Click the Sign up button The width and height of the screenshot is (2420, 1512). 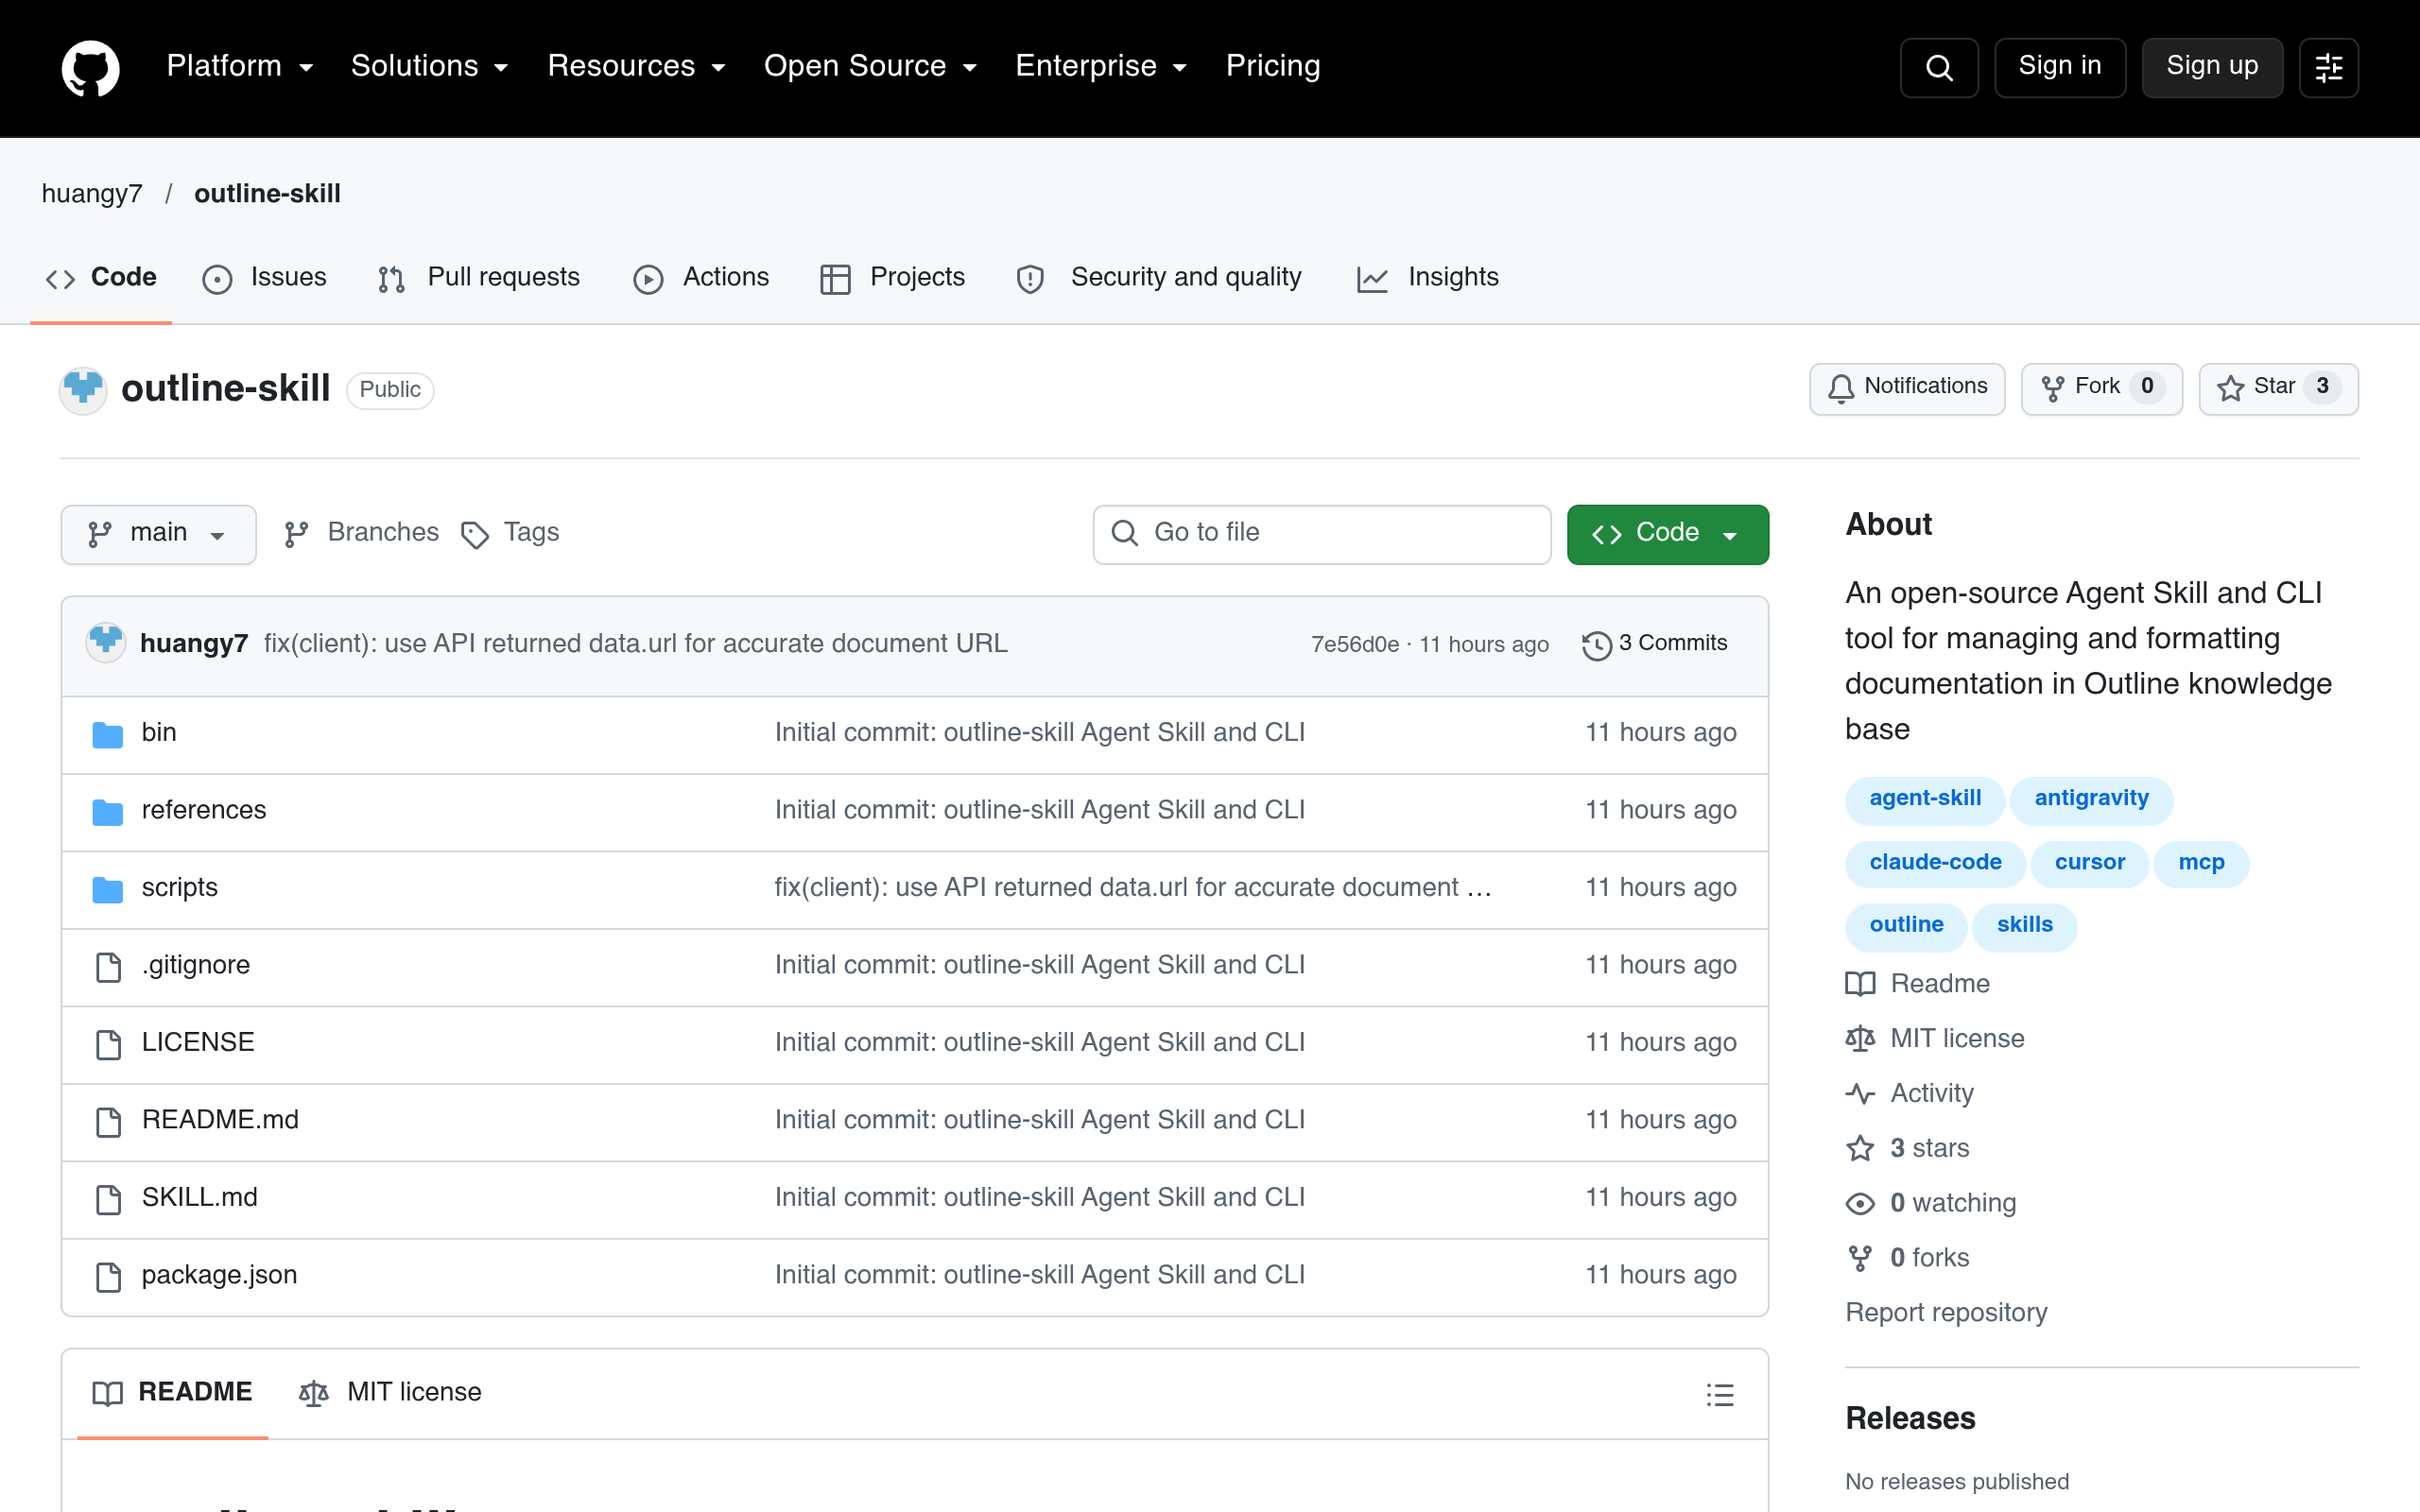point(2212,67)
